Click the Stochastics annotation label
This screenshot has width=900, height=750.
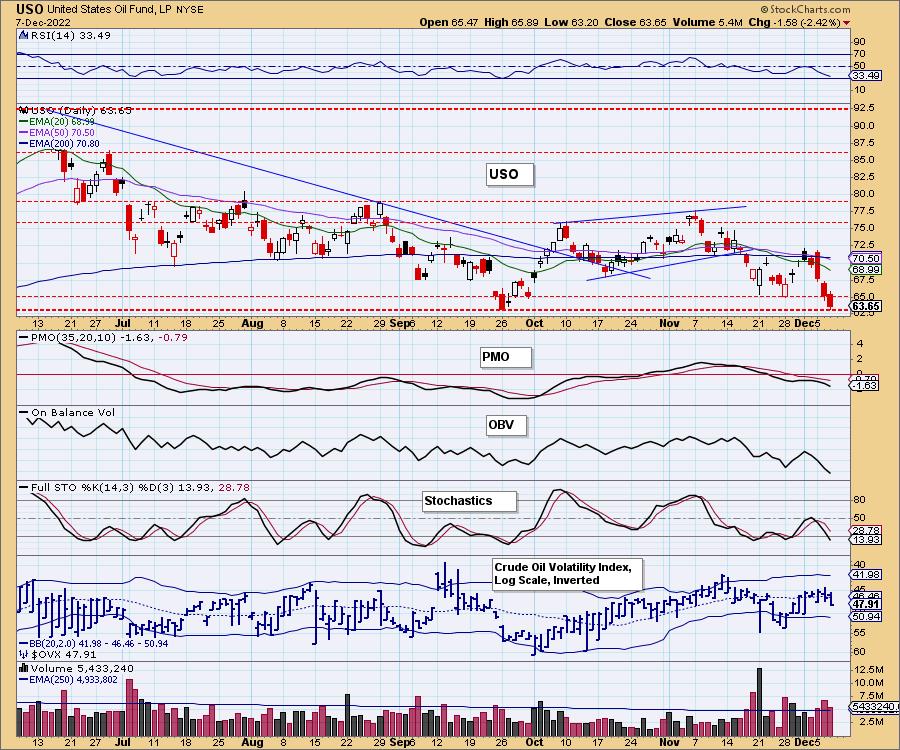pyautogui.click(x=468, y=501)
